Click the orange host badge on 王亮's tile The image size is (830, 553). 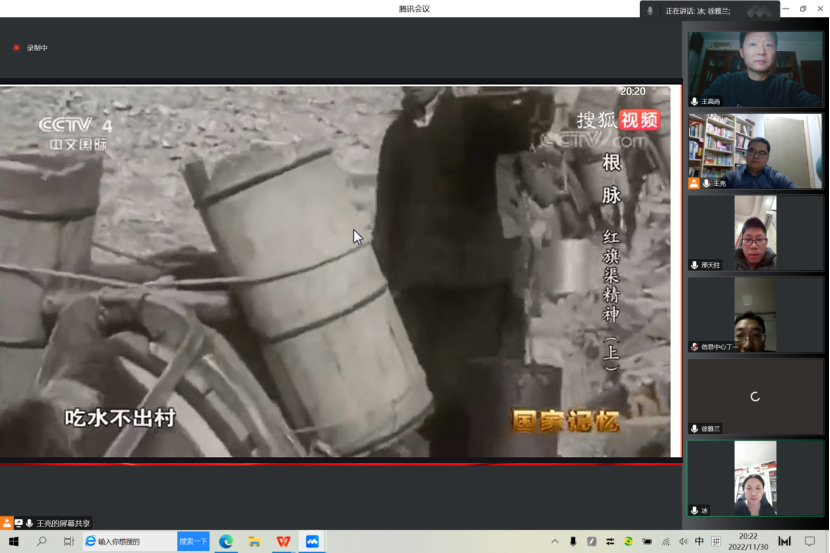coord(694,183)
